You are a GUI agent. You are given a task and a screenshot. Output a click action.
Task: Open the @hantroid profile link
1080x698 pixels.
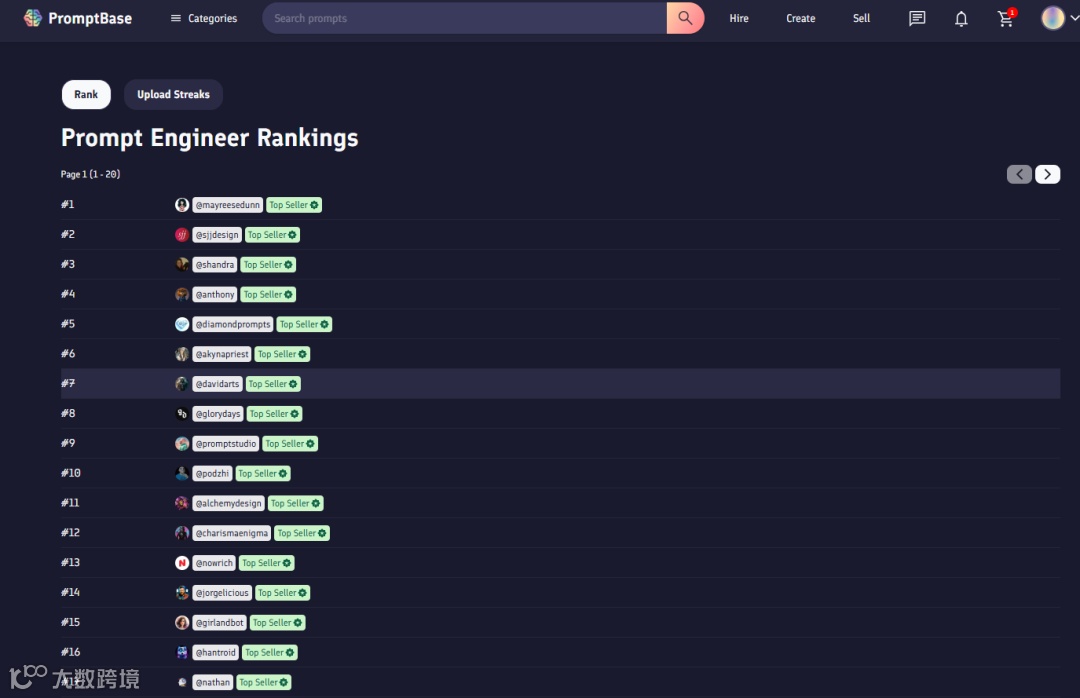[x=216, y=653]
